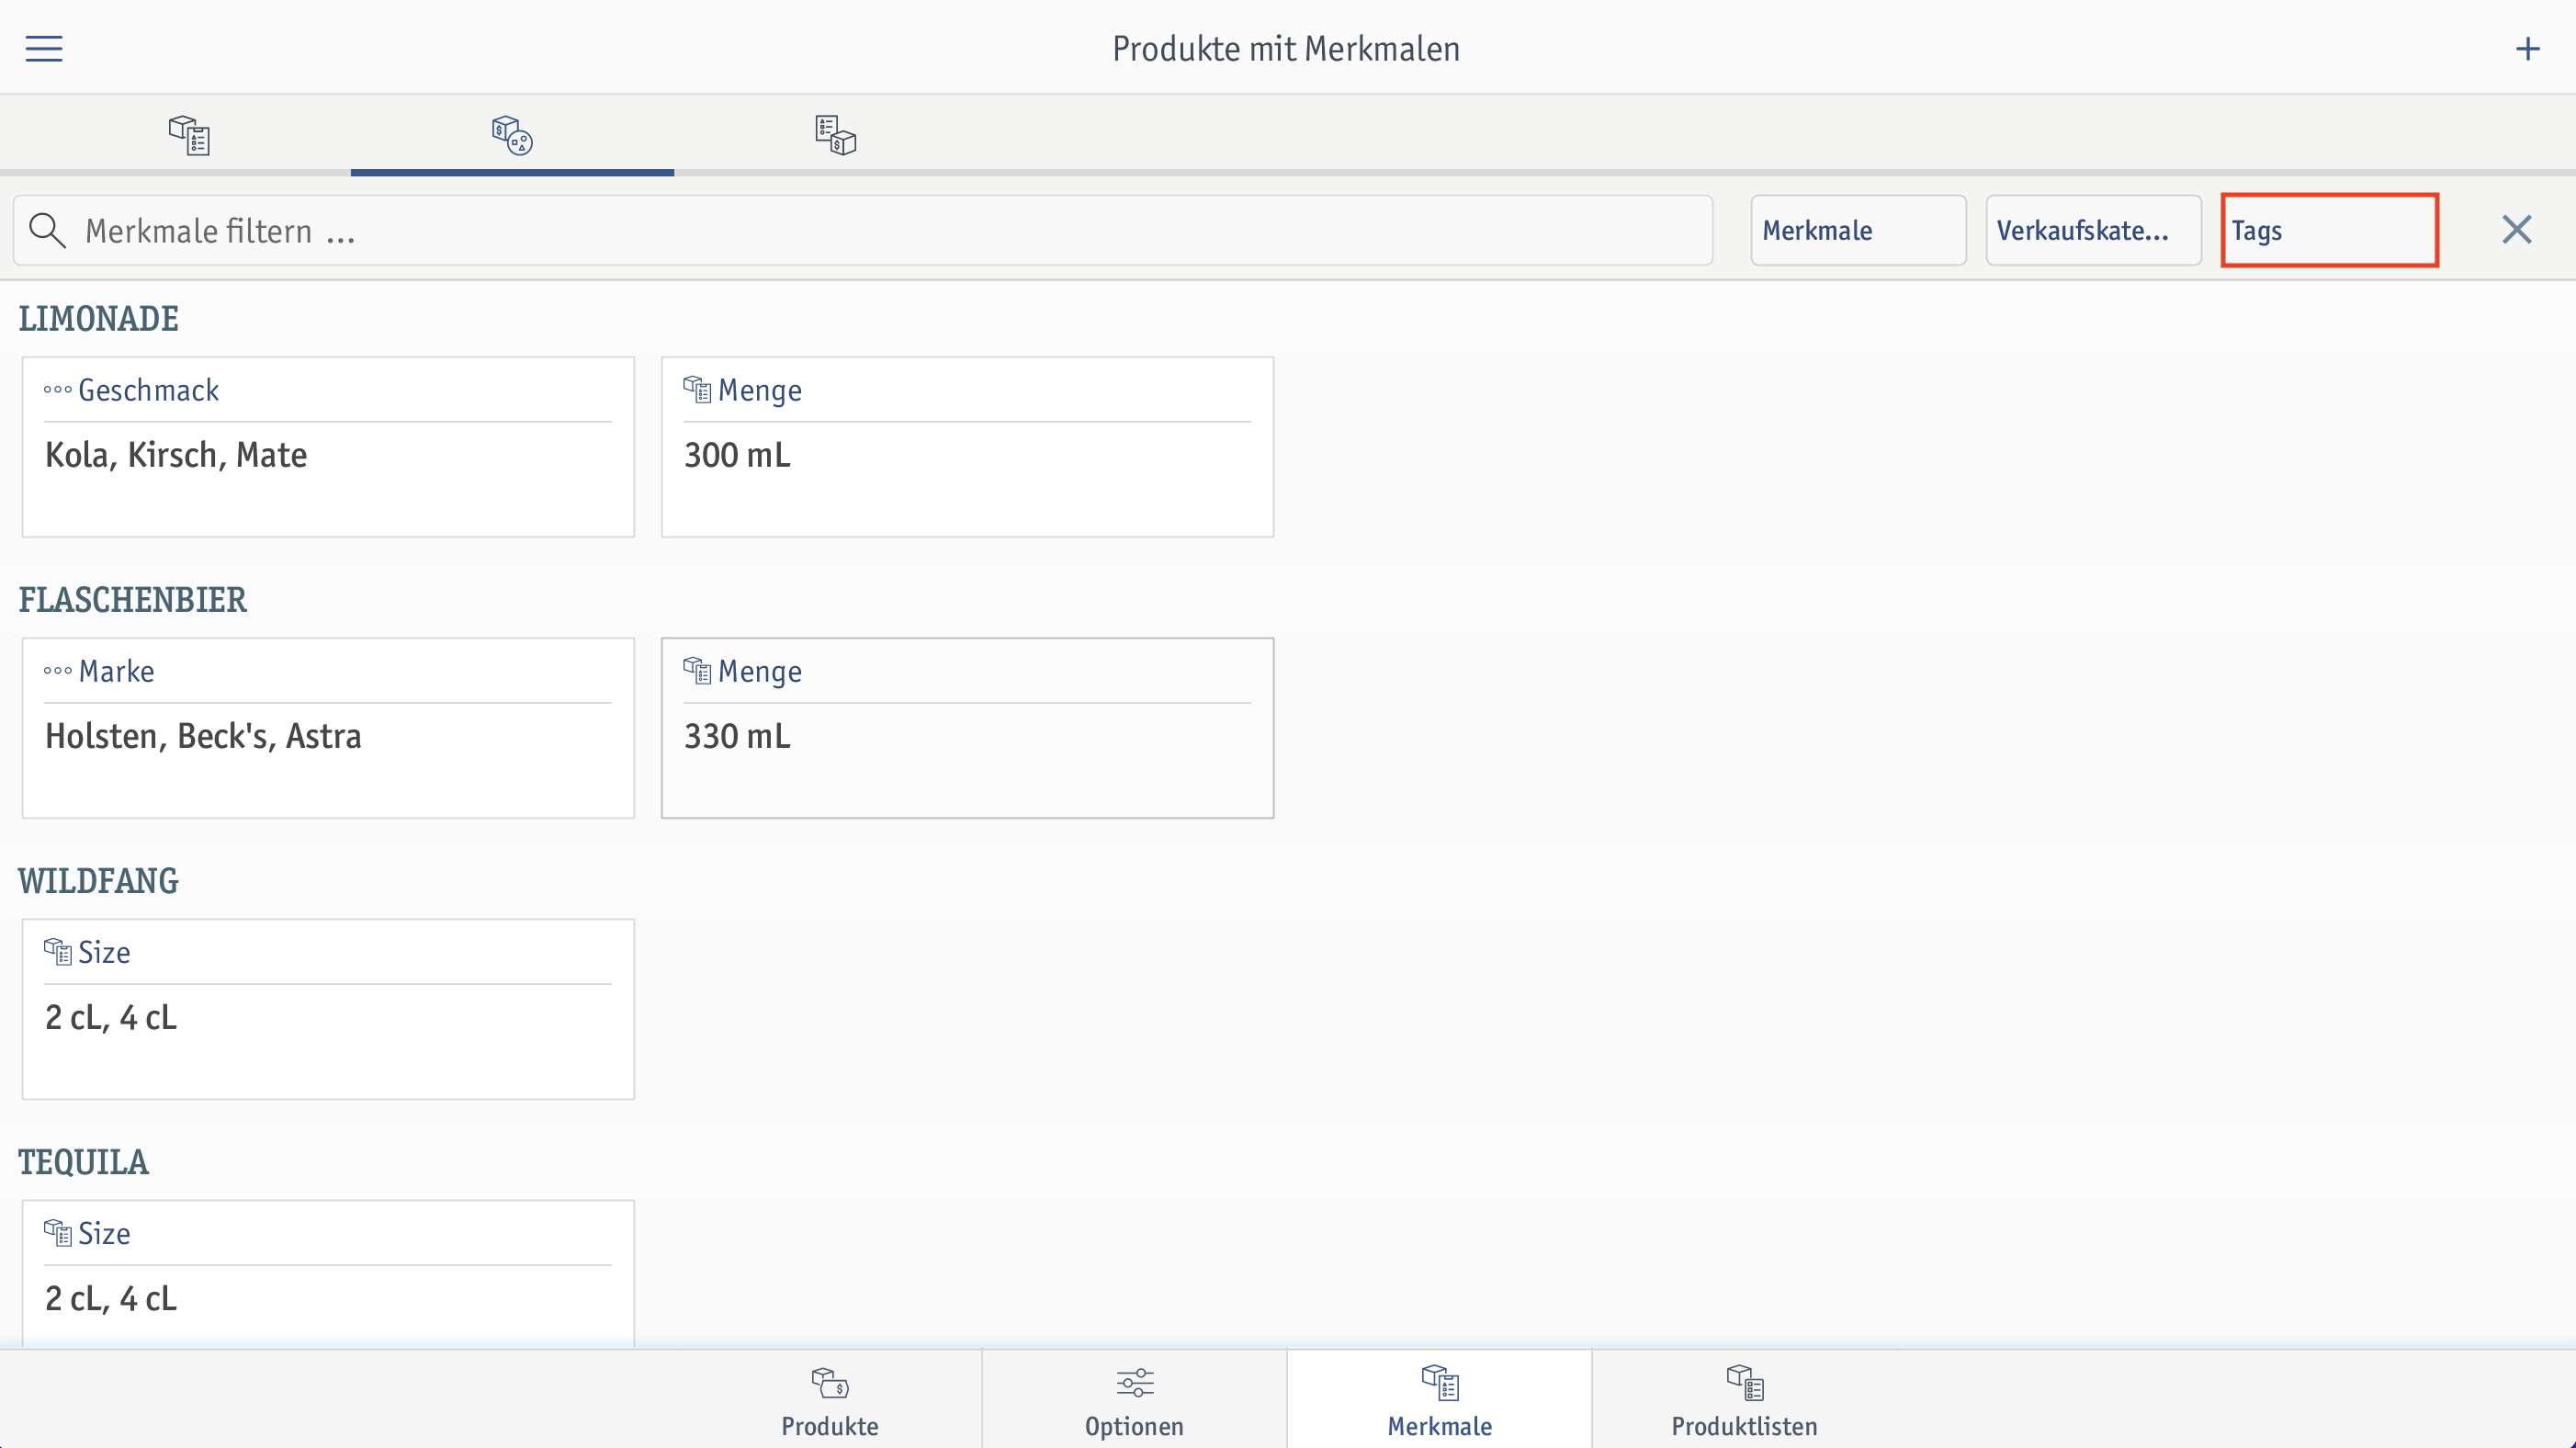2576x1448 pixels.
Task: Add new item with plus icon
Action: [x=2527, y=48]
